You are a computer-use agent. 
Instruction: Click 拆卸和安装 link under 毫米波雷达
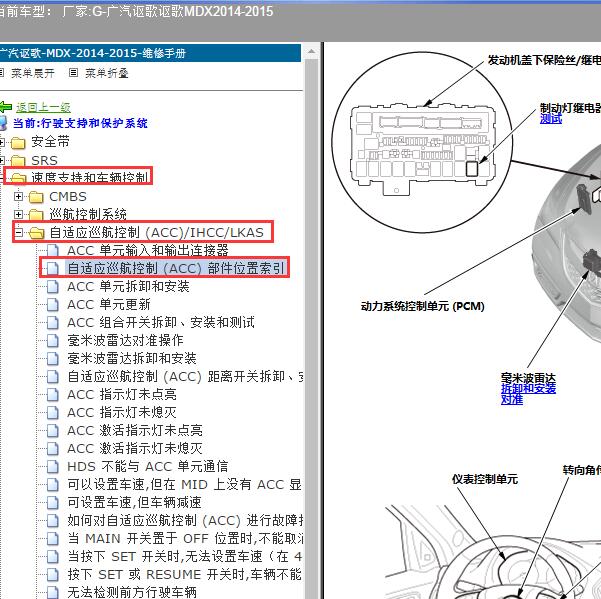(x=528, y=389)
